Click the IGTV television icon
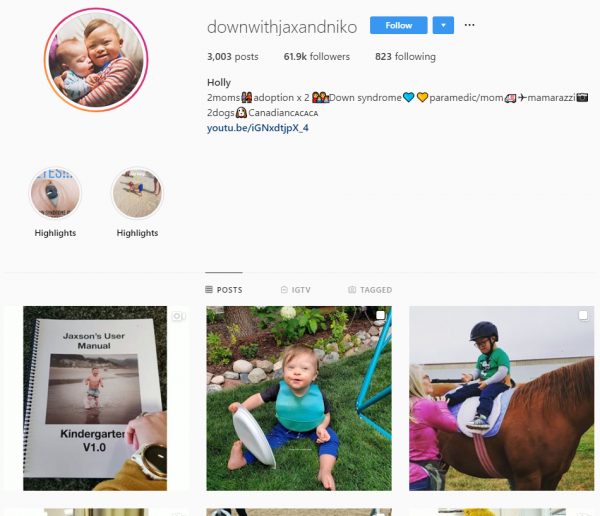The height and width of the screenshot is (516, 600). coord(284,289)
